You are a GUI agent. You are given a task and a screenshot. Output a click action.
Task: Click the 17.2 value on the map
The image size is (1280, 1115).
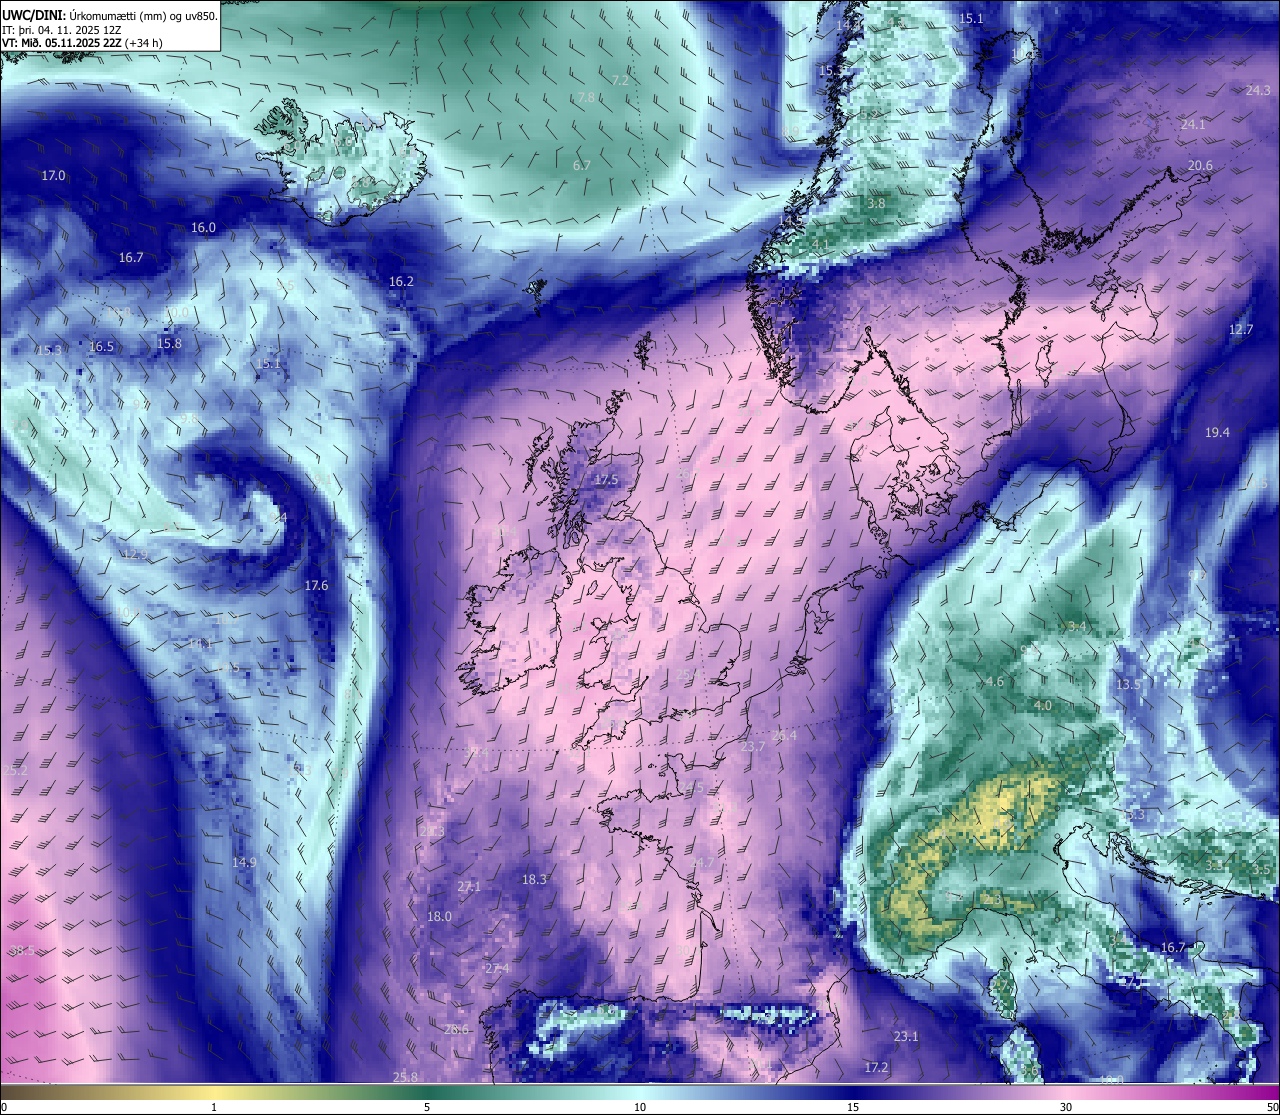tap(876, 1068)
